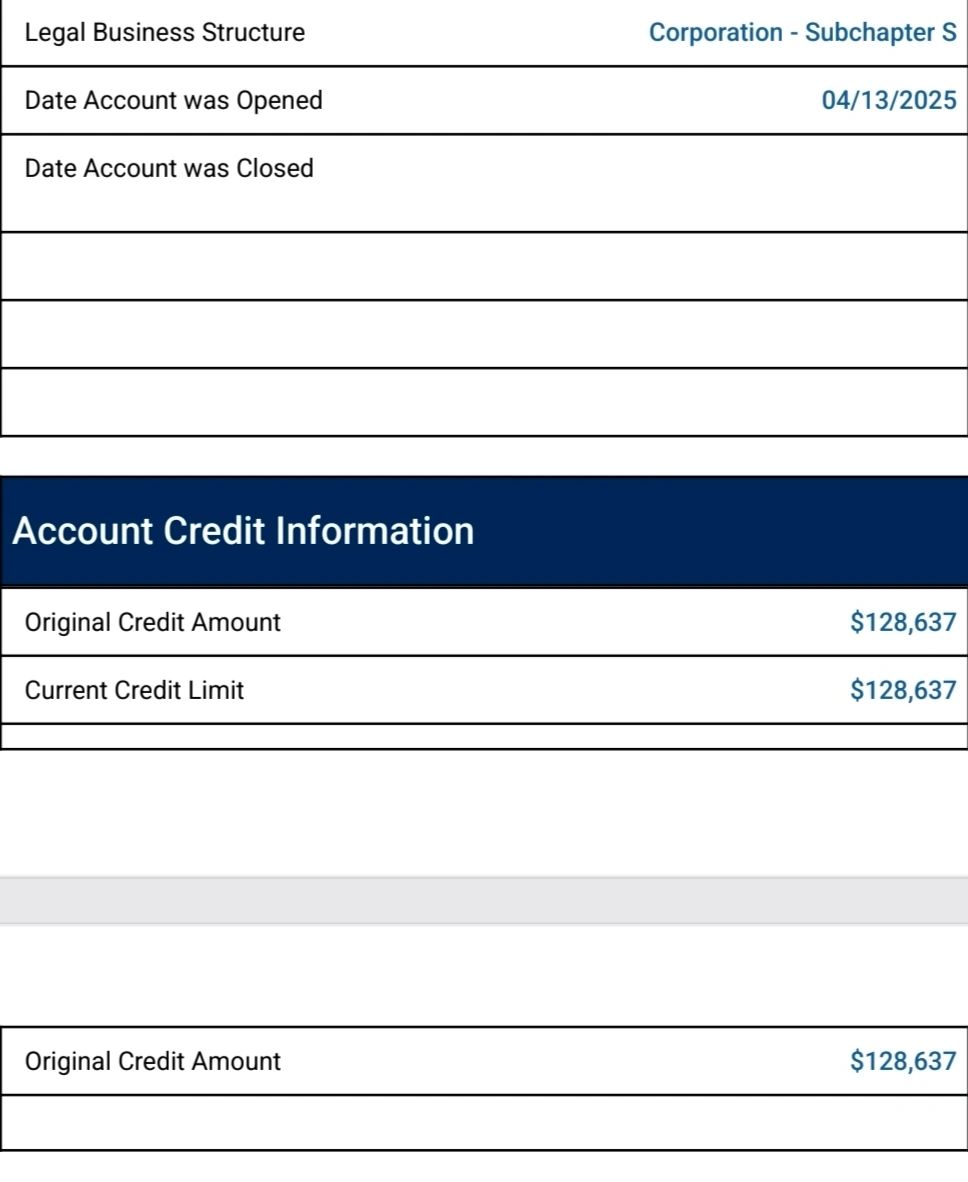Click the Original Credit Amount label in the bottom table
This screenshot has height=1182, width=968.
[x=152, y=1061]
